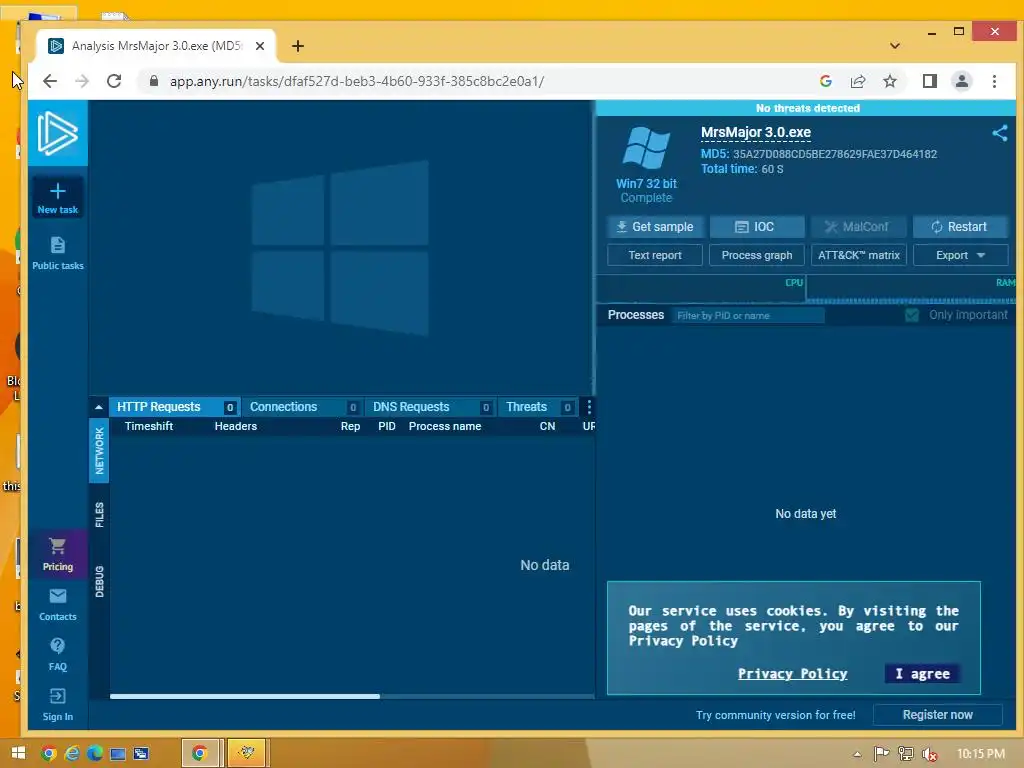Switch to HTTP Requests tab
1024x768 pixels.
174,407
